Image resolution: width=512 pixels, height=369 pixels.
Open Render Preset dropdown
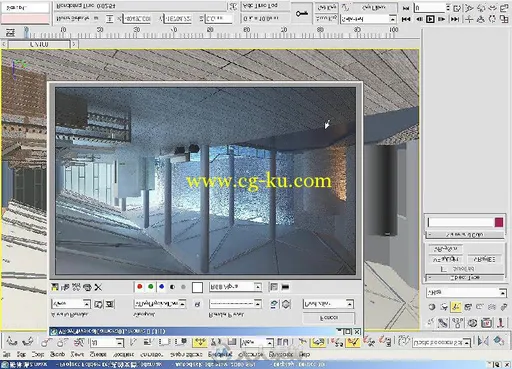[x=235, y=304]
